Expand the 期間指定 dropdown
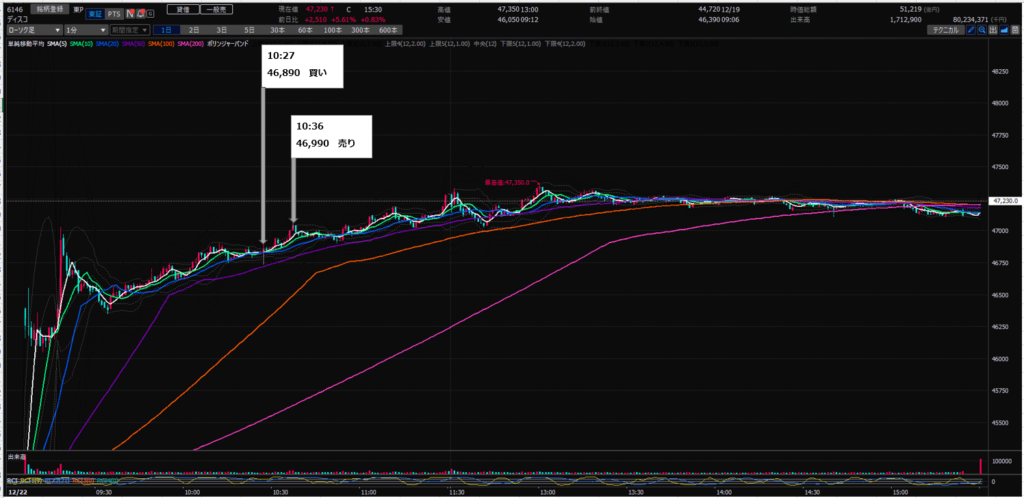 click(x=131, y=30)
